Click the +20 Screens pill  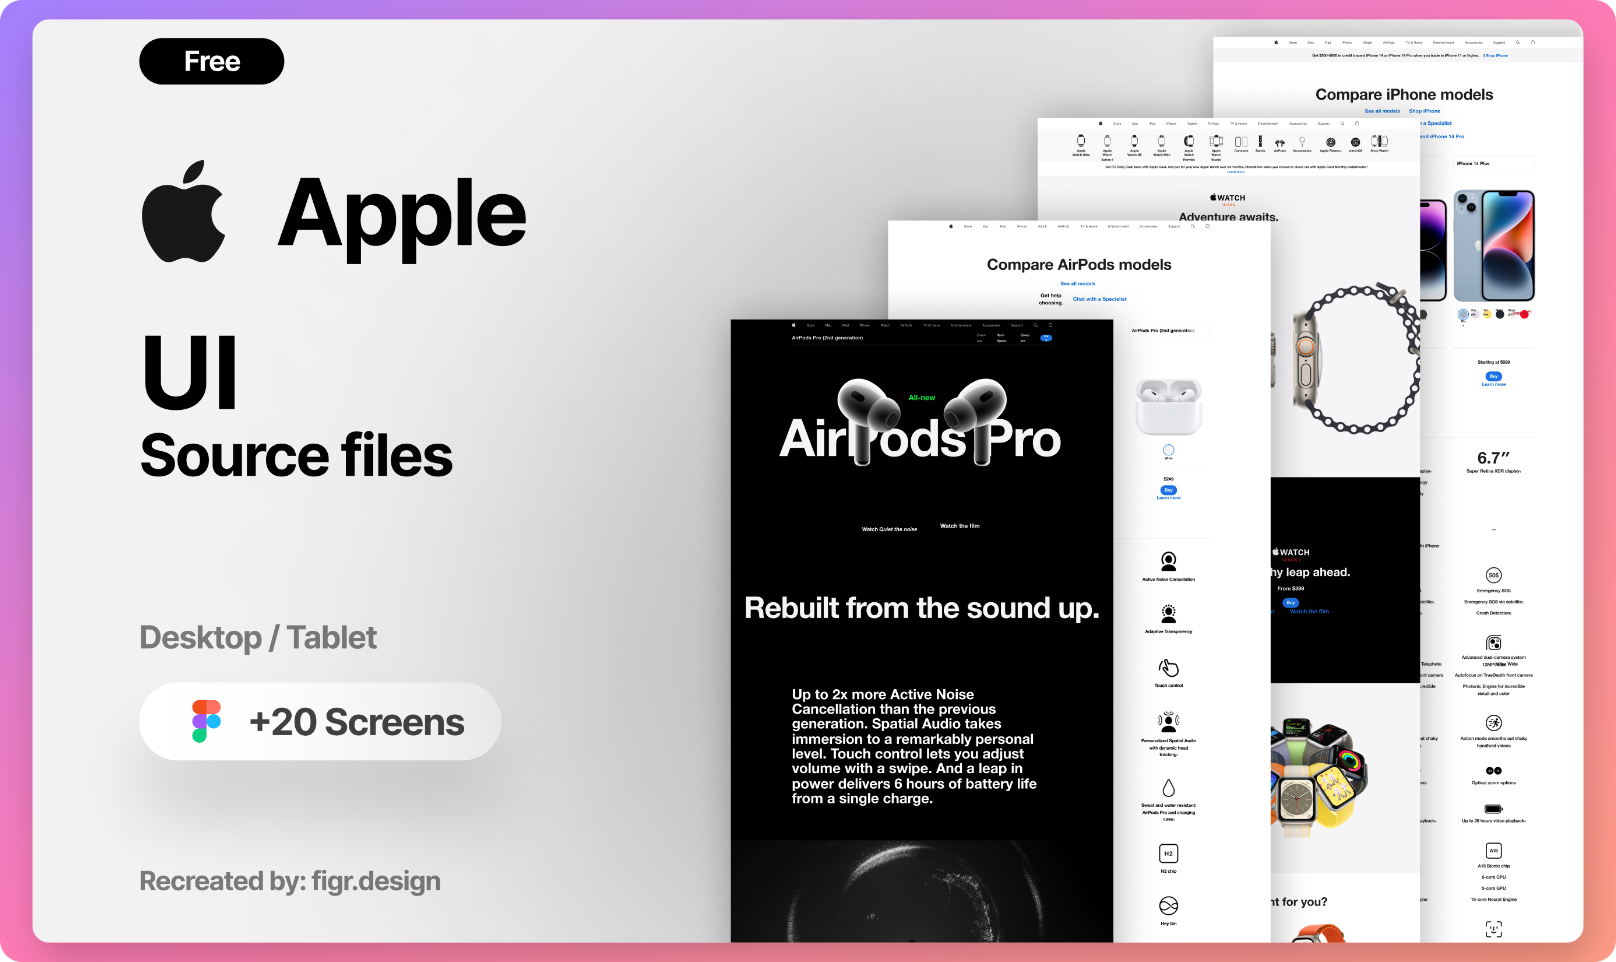[320, 721]
